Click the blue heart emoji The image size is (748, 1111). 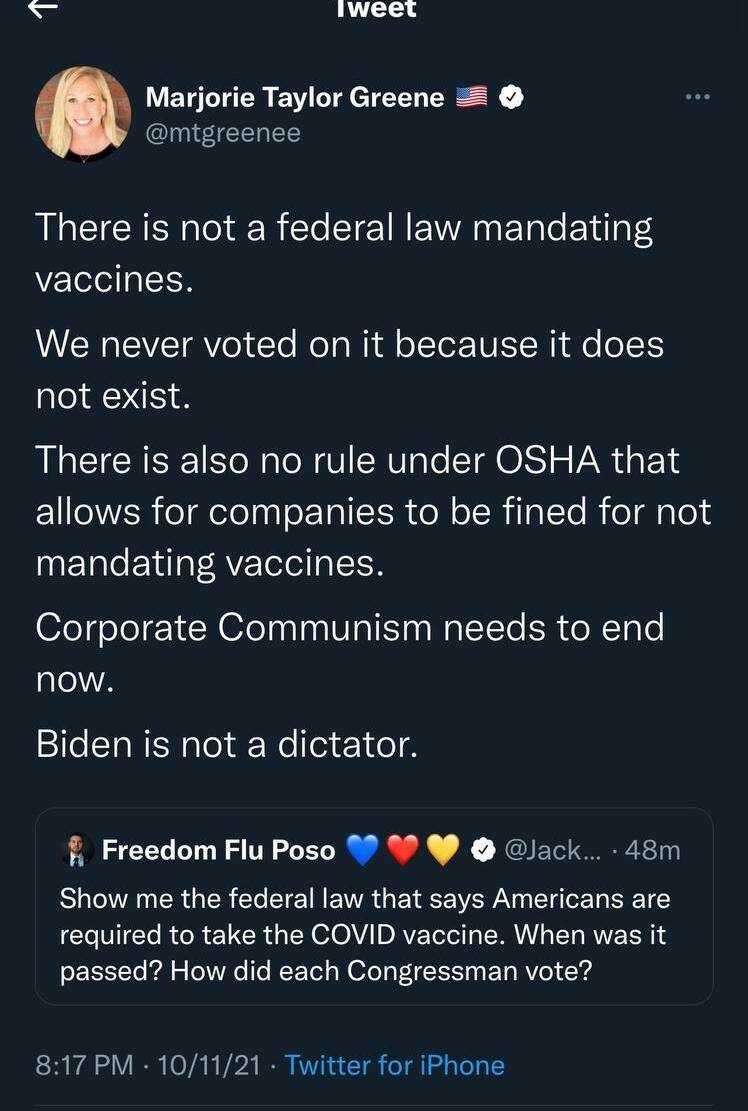(x=362, y=850)
